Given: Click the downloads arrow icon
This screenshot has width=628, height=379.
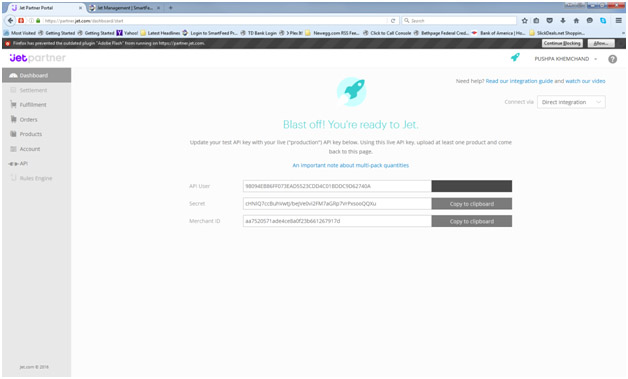Looking at the screenshot, I should click(563, 20).
